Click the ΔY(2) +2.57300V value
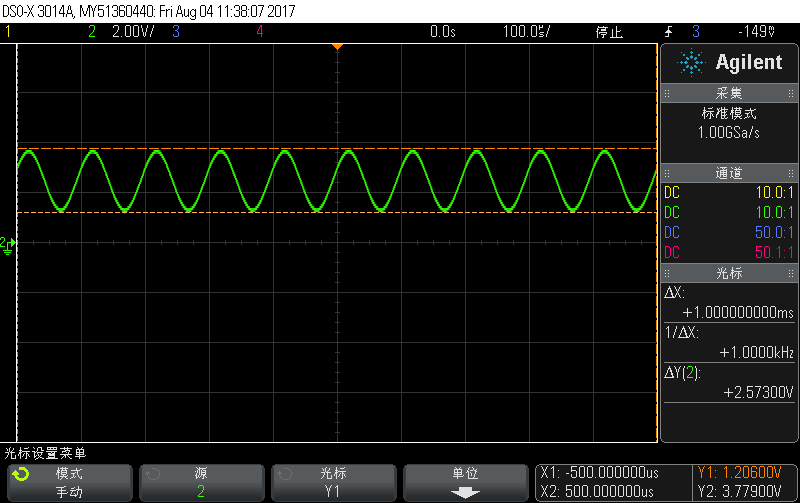This screenshot has width=800, height=503. (758, 392)
